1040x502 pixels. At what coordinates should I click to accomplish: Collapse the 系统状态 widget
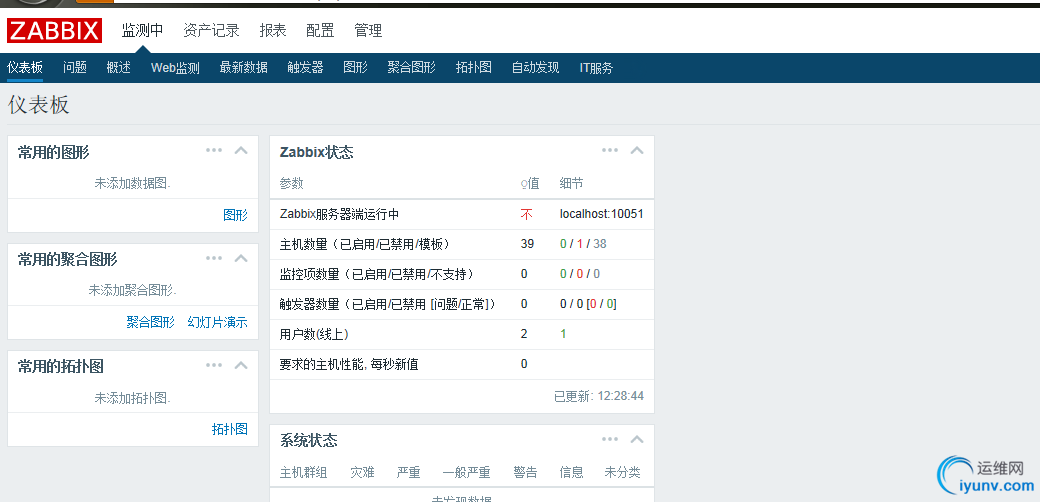[637, 439]
